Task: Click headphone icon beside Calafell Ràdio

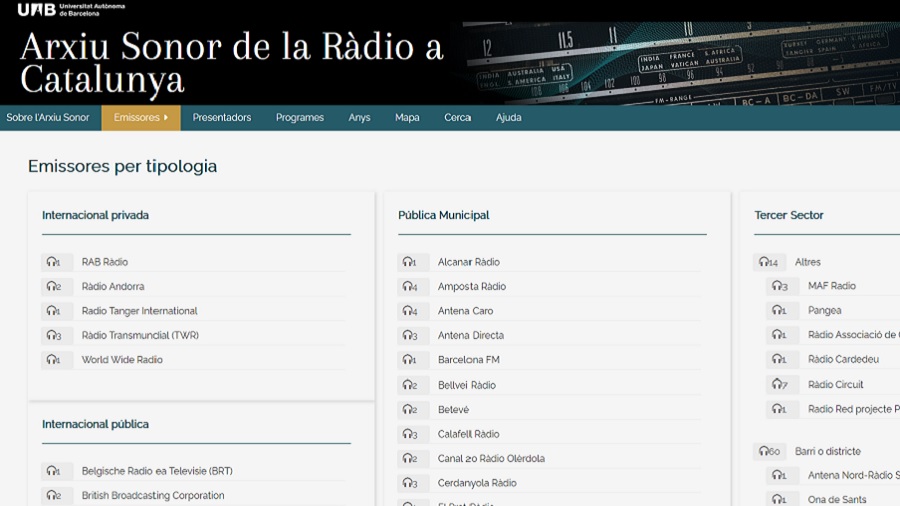Action: [413, 434]
